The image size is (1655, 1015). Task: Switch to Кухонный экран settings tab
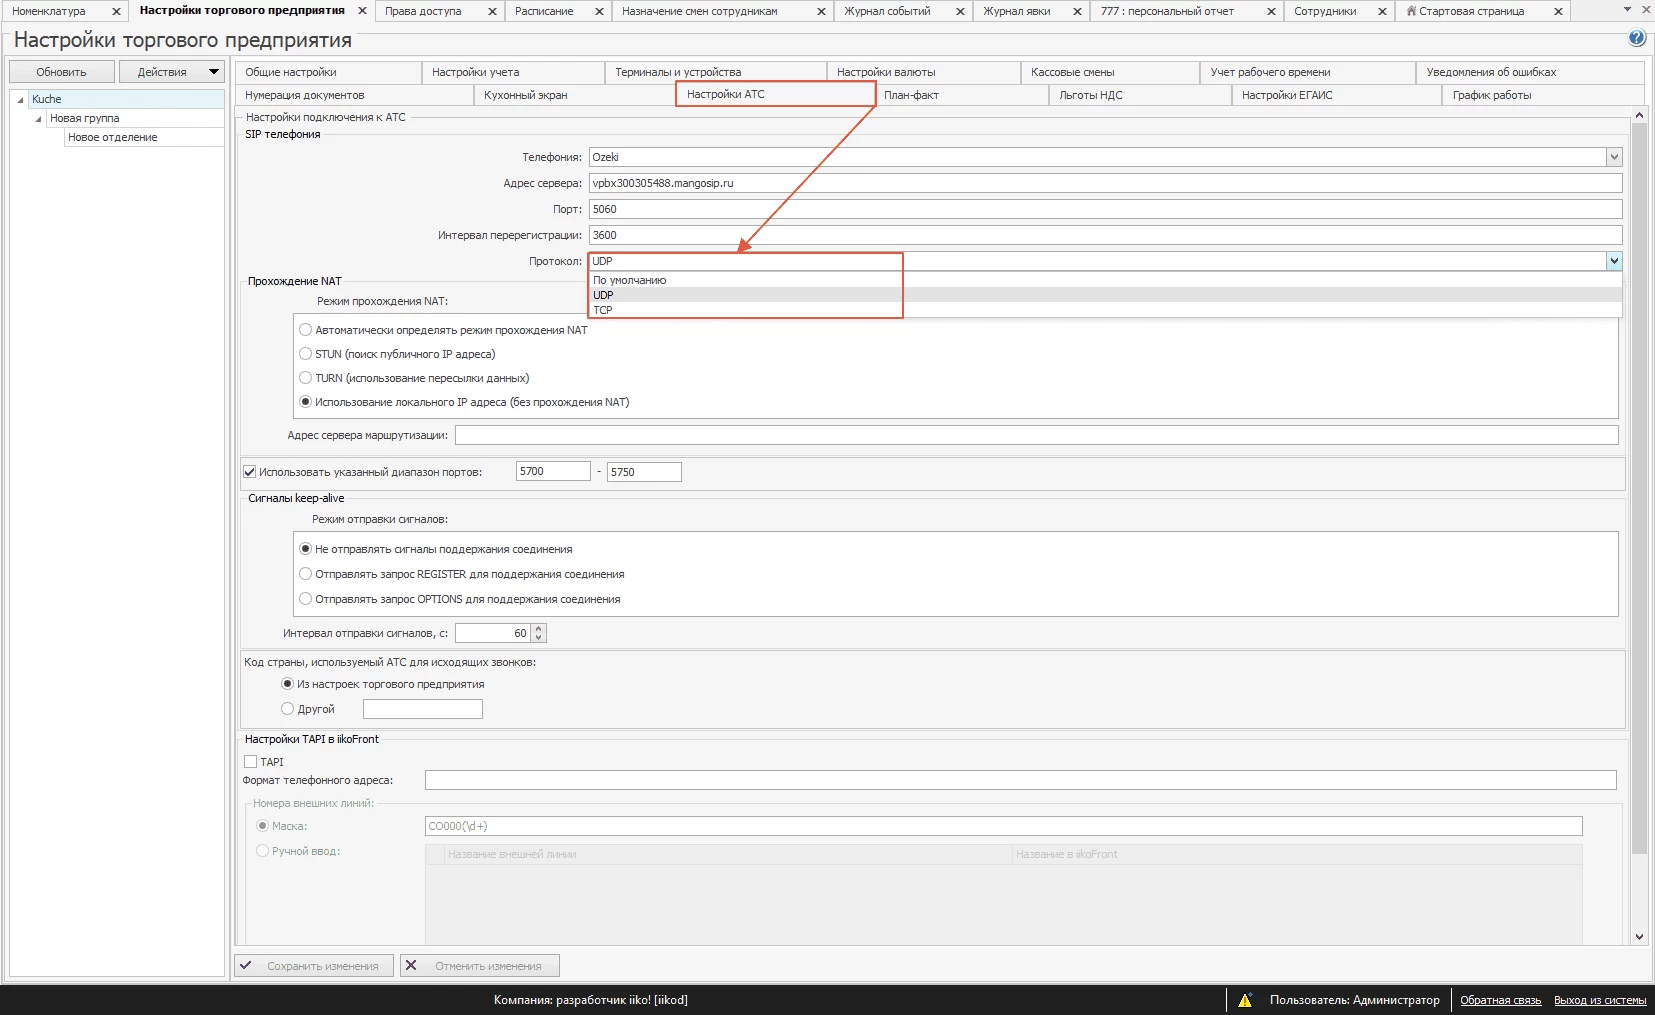[525, 95]
